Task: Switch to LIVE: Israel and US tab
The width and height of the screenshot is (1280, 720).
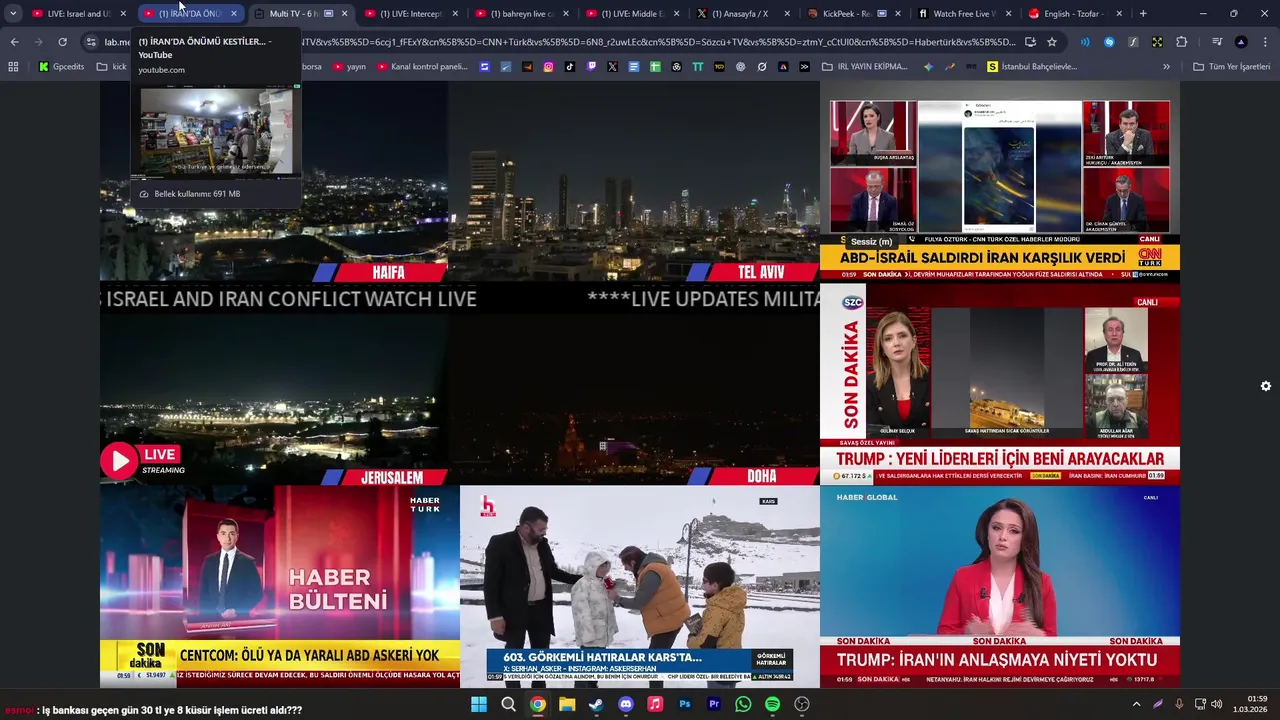Action: [78, 14]
